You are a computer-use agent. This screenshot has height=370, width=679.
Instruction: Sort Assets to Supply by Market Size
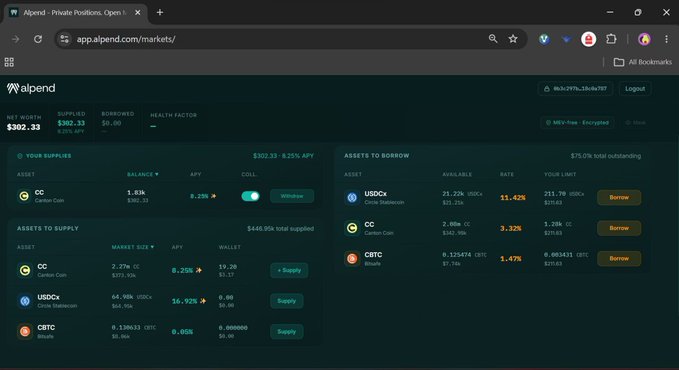[133, 247]
